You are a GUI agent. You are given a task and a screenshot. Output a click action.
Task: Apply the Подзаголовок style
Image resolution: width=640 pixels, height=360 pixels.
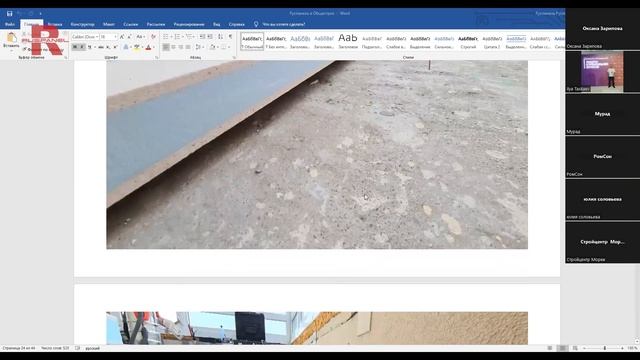pyautogui.click(x=372, y=42)
